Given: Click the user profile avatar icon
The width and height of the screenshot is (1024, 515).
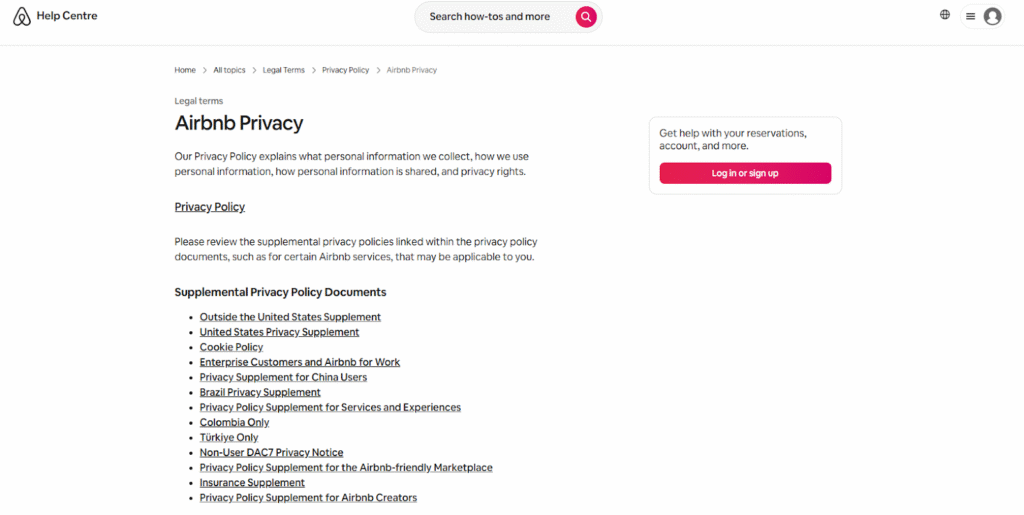Looking at the screenshot, I should coord(992,16).
